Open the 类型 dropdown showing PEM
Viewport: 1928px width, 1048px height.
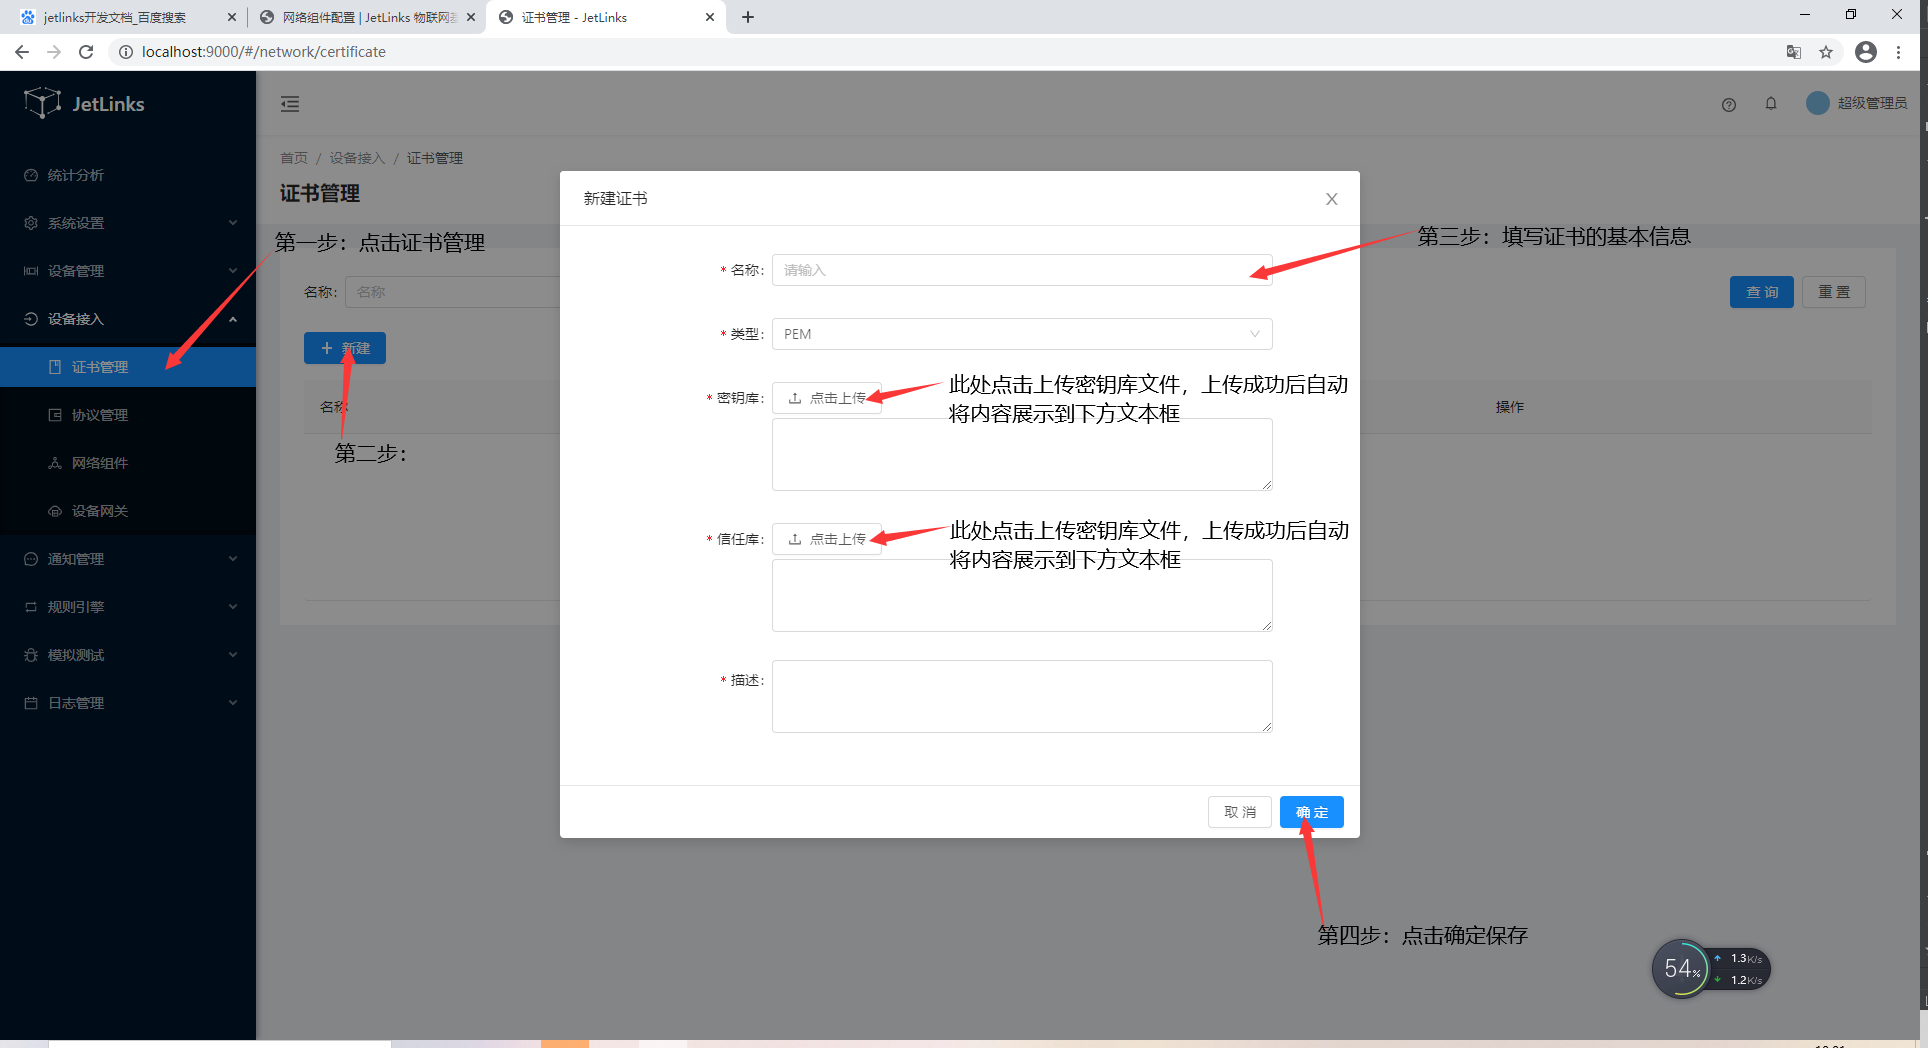tap(1021, 333)
